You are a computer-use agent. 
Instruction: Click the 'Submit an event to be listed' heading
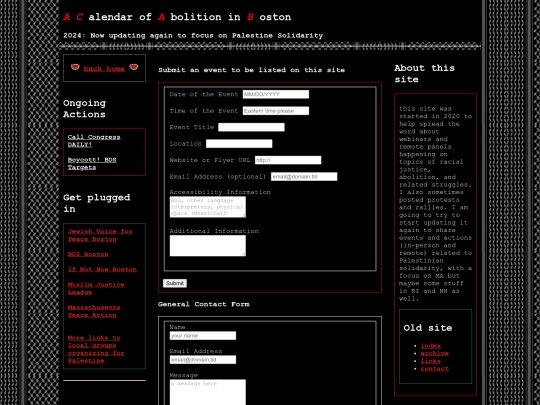[x=251, y=70]
